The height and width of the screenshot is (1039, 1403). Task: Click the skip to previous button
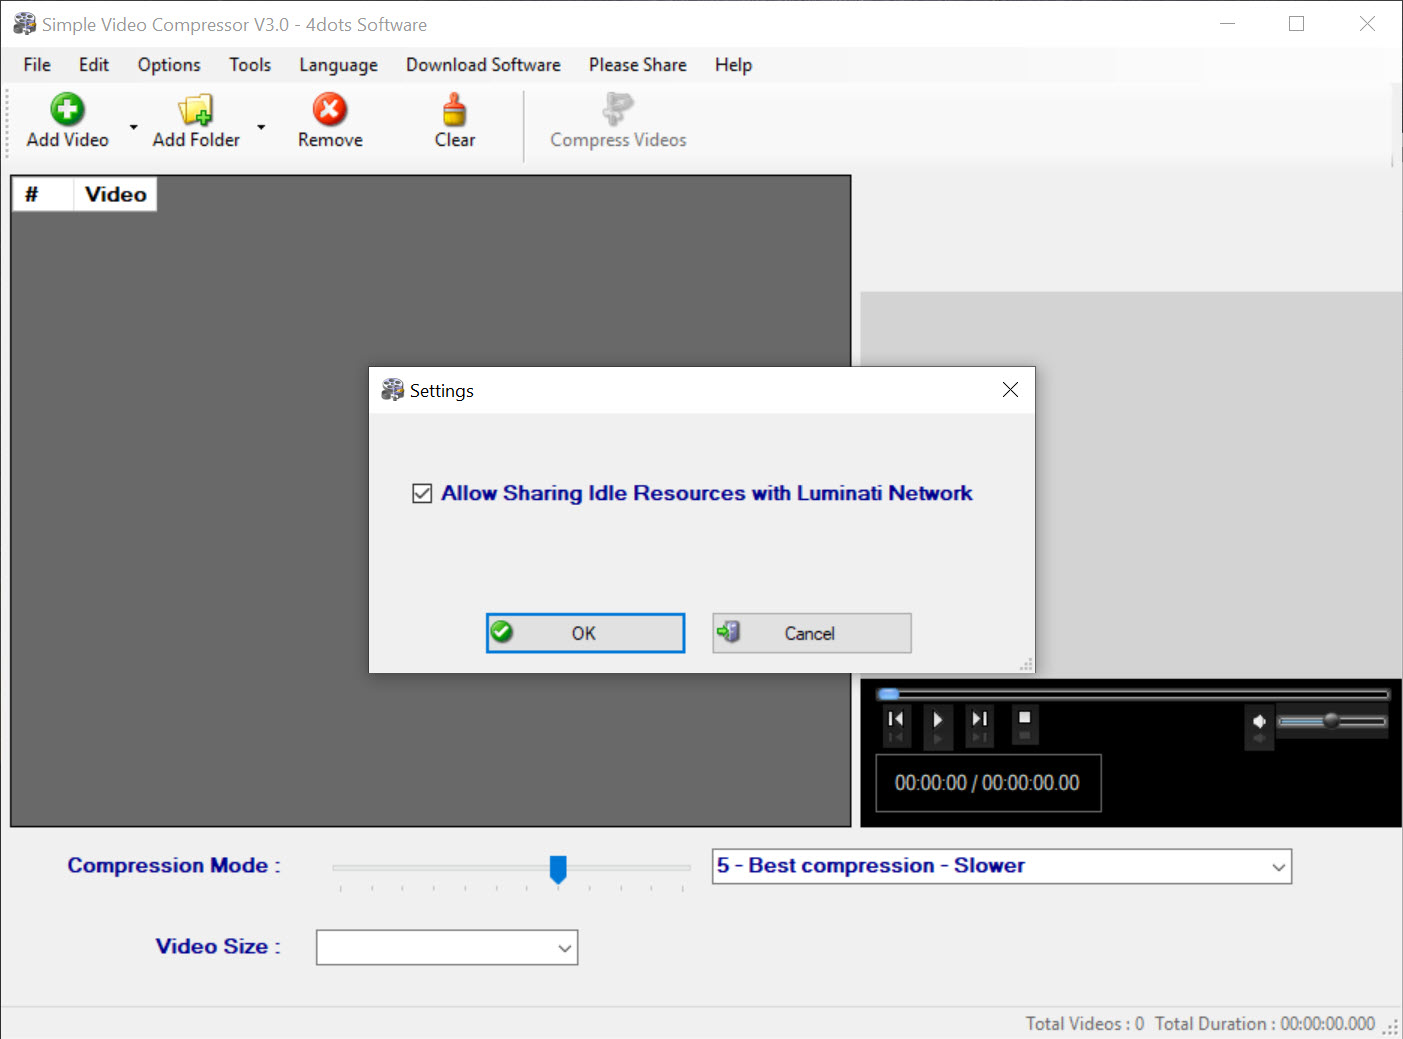896,719
